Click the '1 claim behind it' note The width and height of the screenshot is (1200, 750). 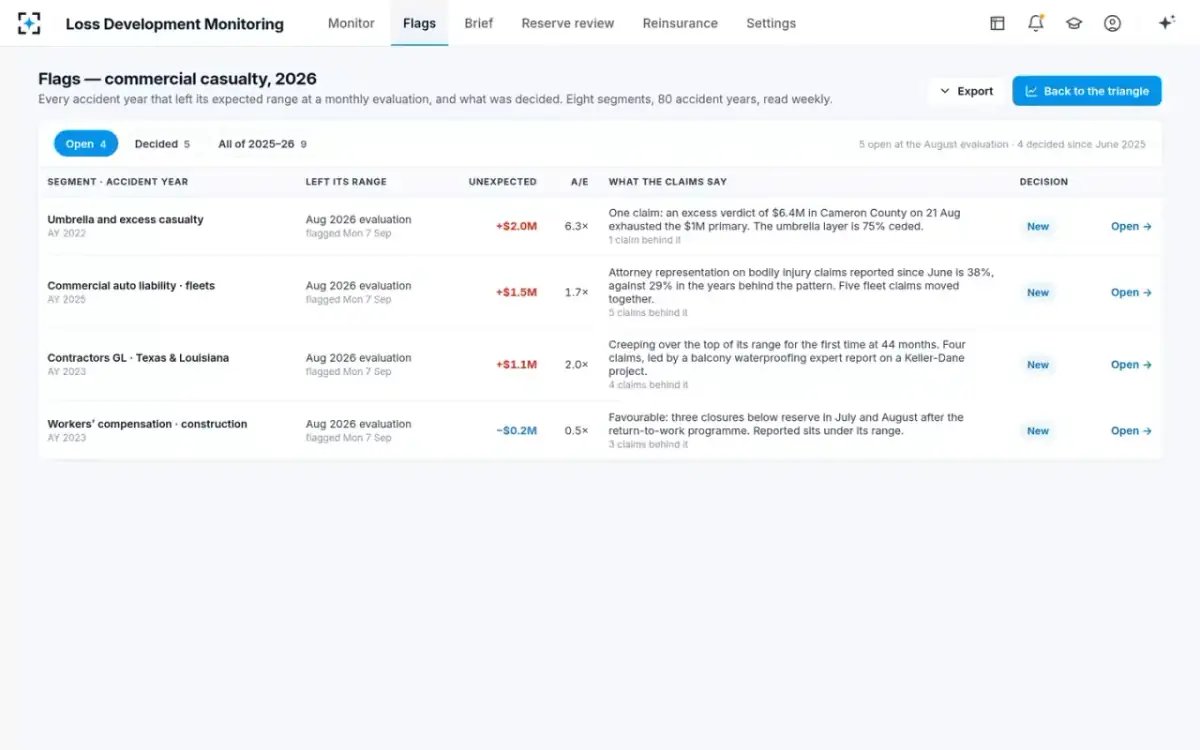click(645, 240)
